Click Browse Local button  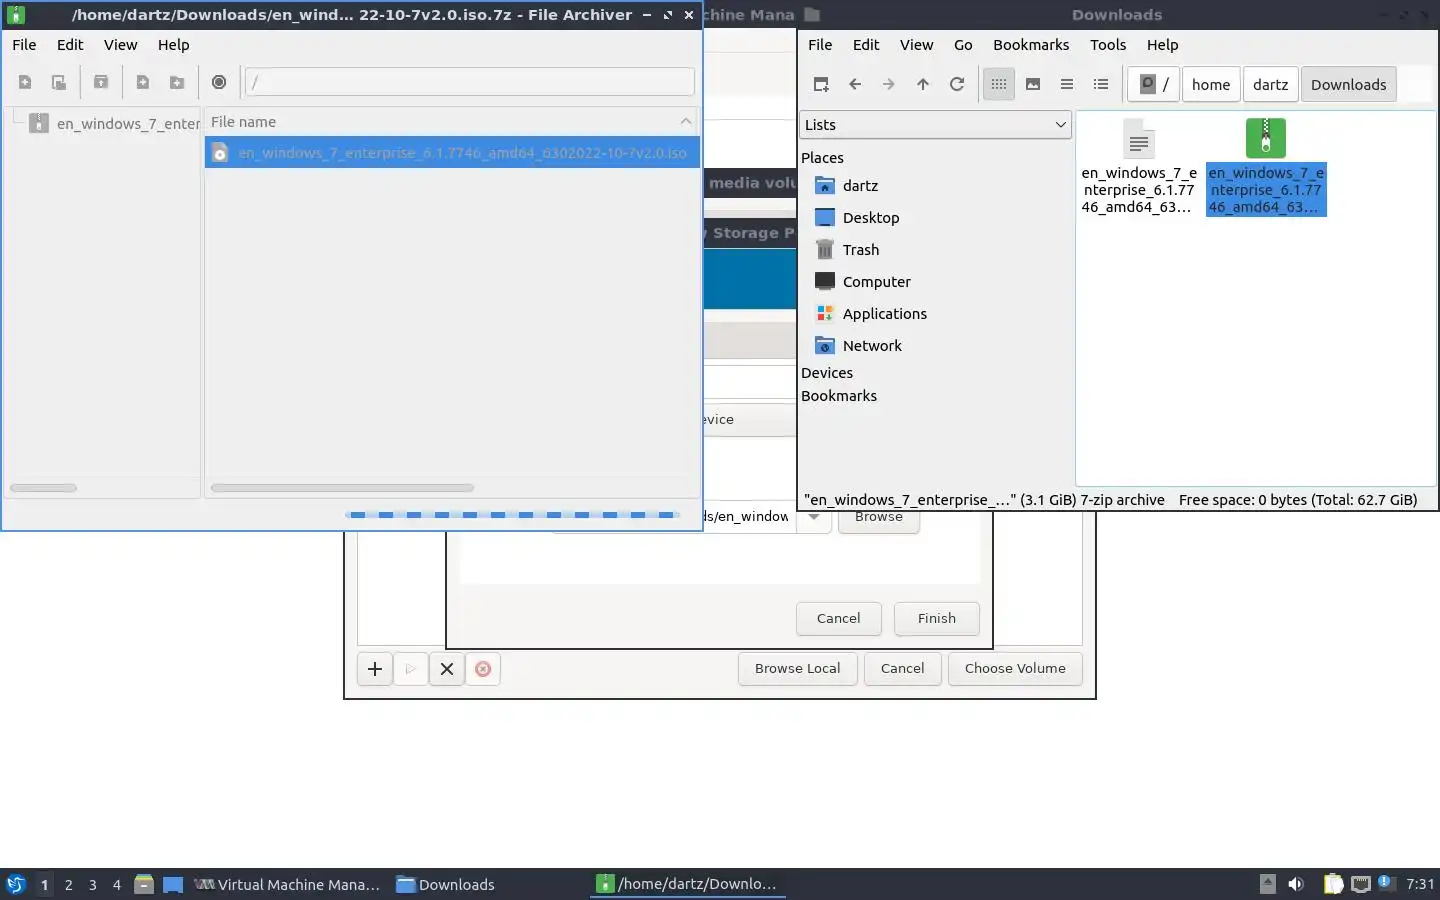click(797, 669)
